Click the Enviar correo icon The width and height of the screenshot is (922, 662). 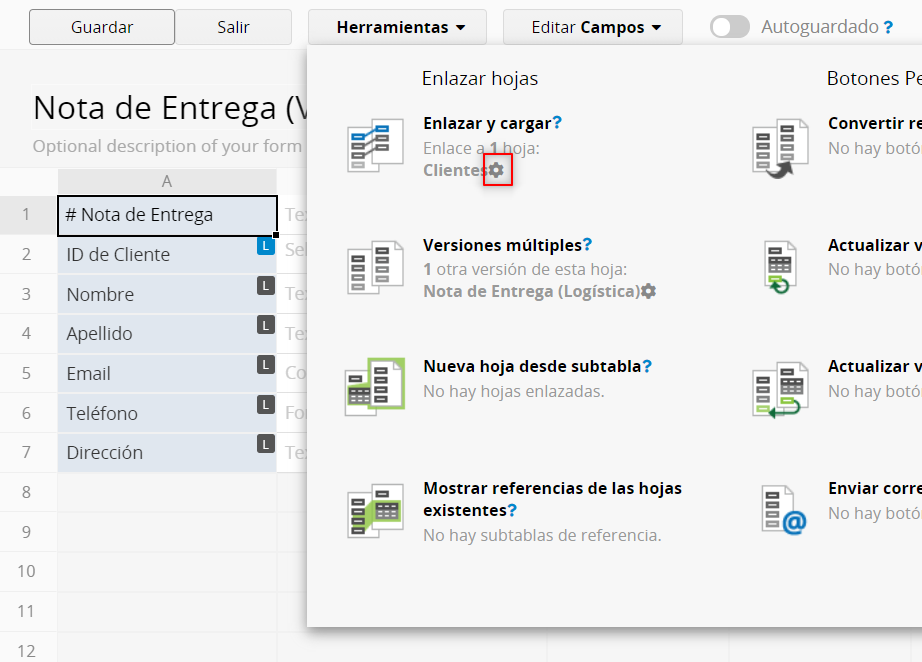click(x=781, y=510)
